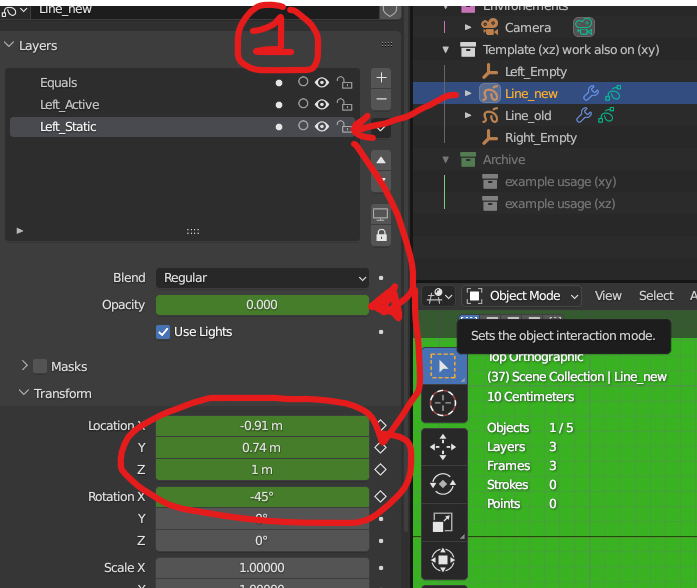Expand layer list filter options triangle
Viewport: 697px width, 588px height.
coord(20,231)
